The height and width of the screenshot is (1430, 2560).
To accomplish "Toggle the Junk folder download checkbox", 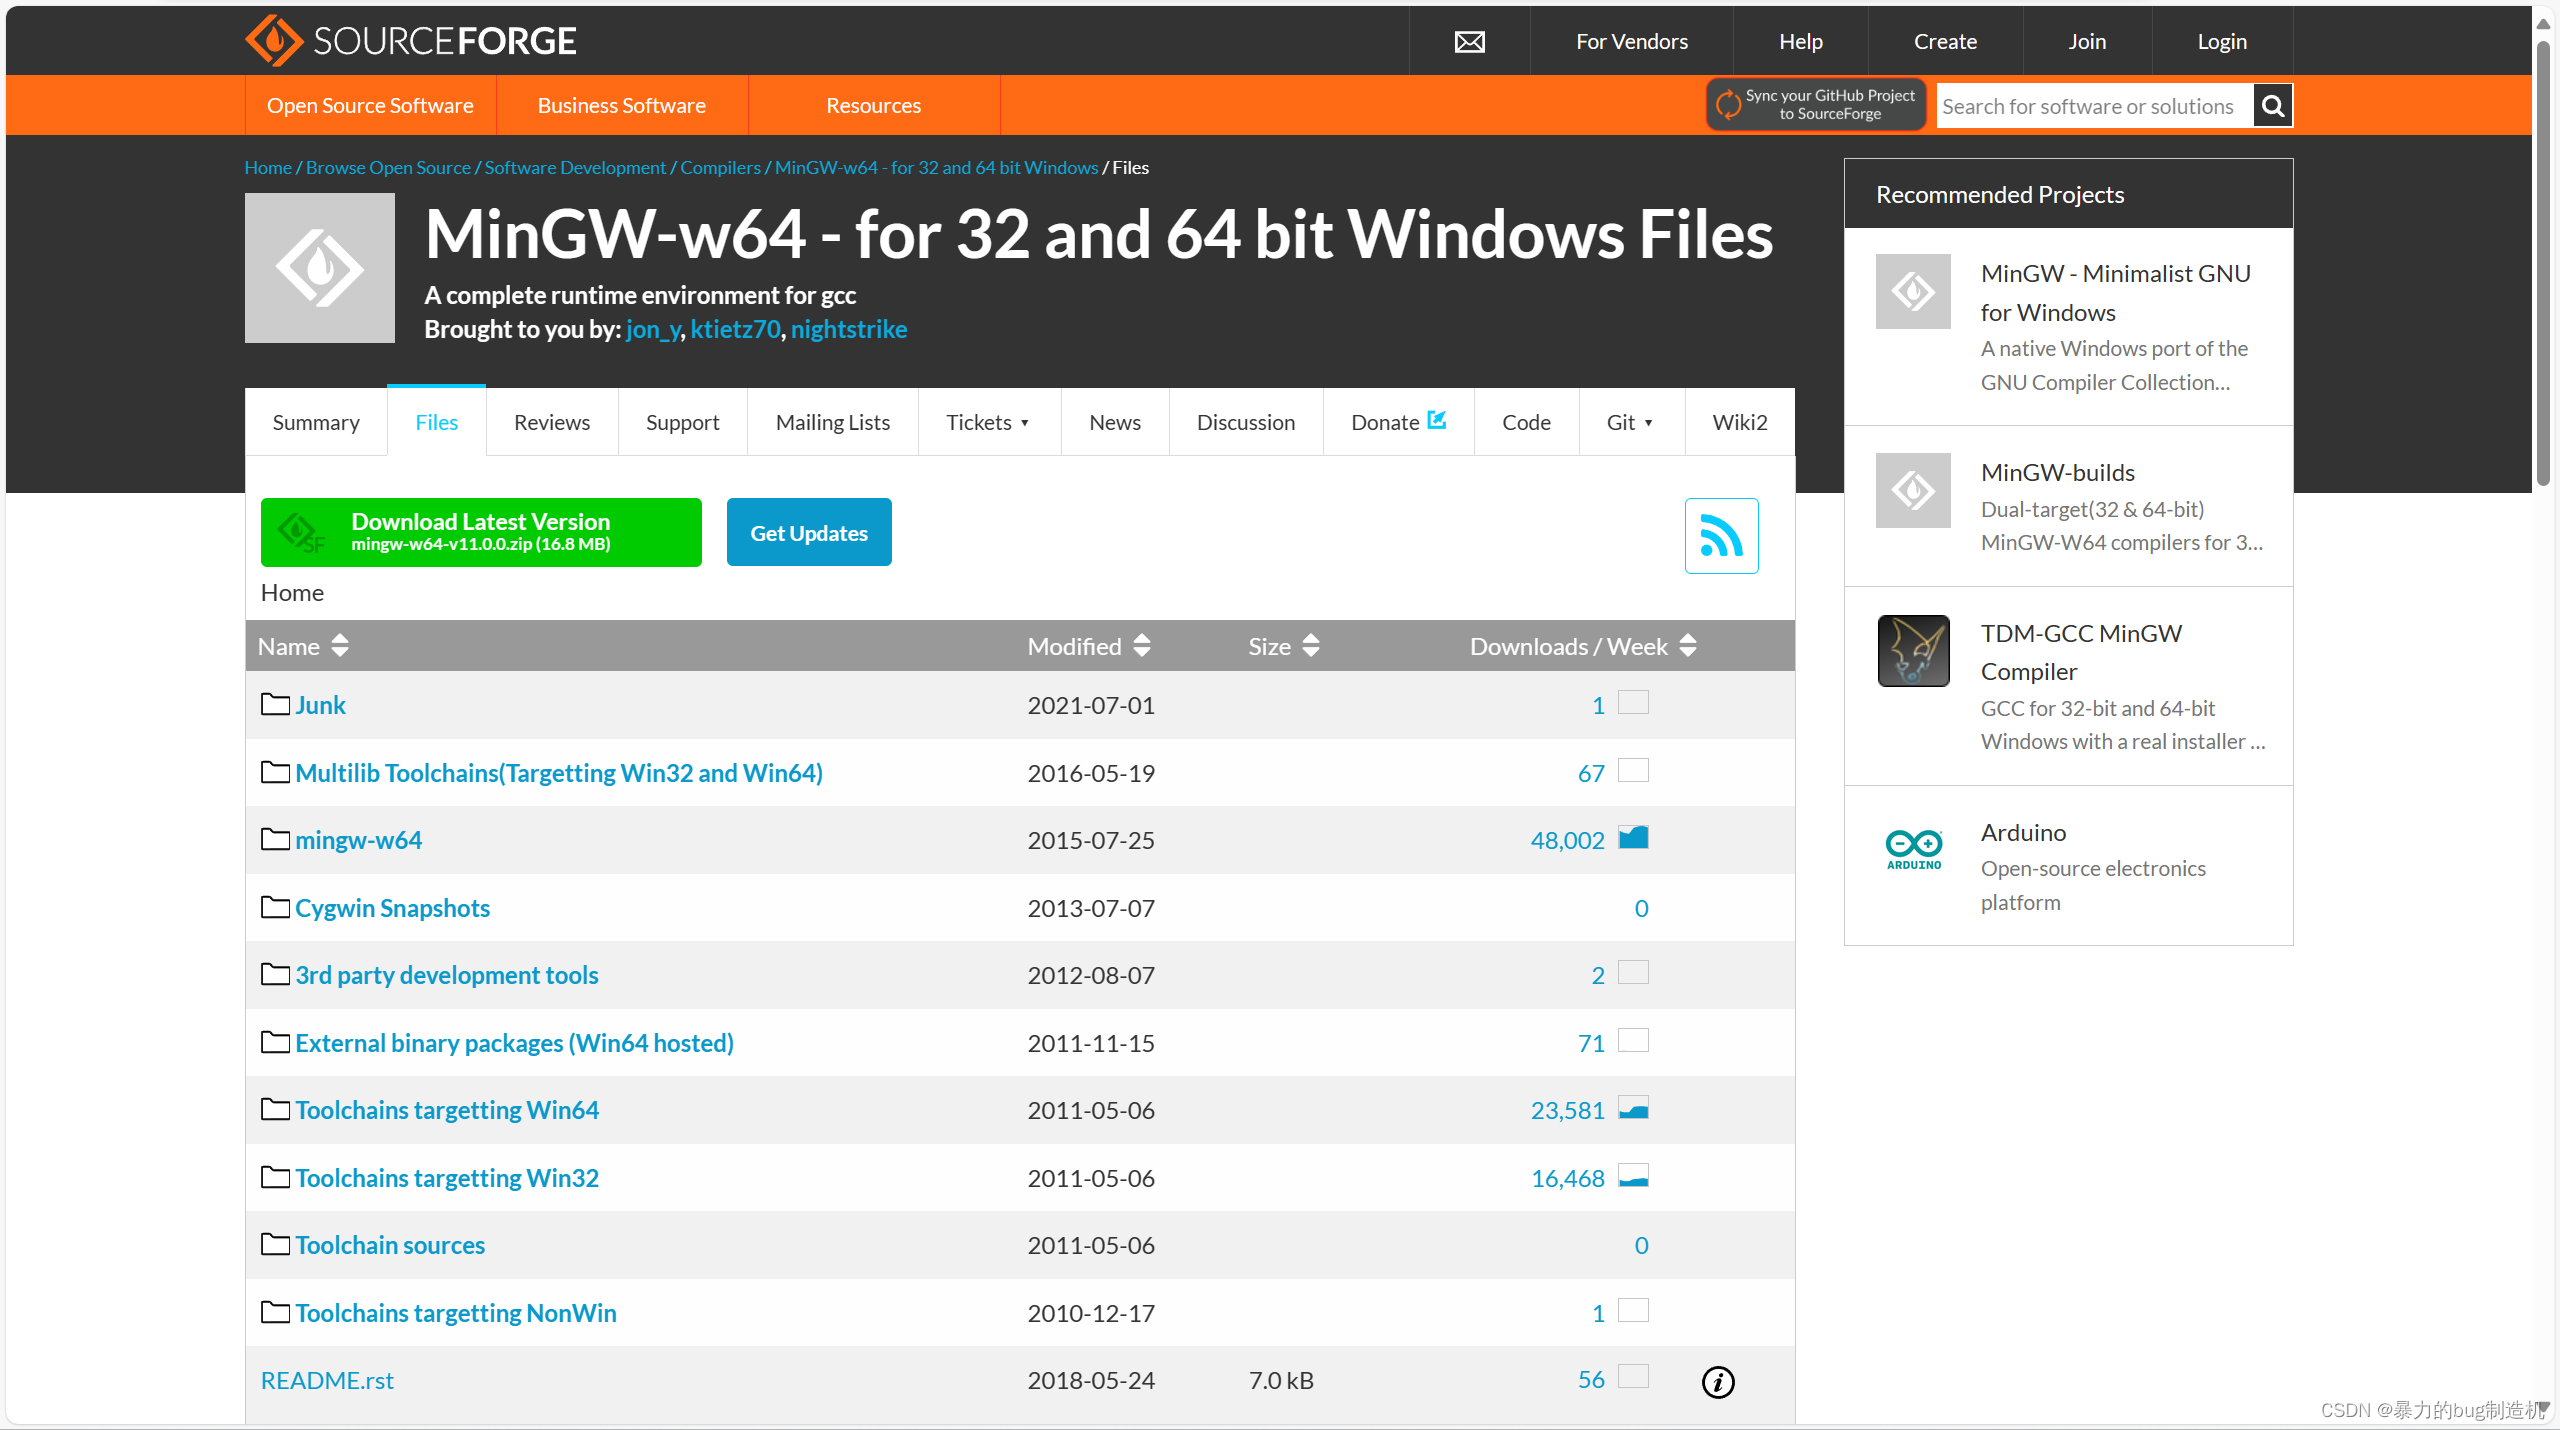I will click(1633, 702).
